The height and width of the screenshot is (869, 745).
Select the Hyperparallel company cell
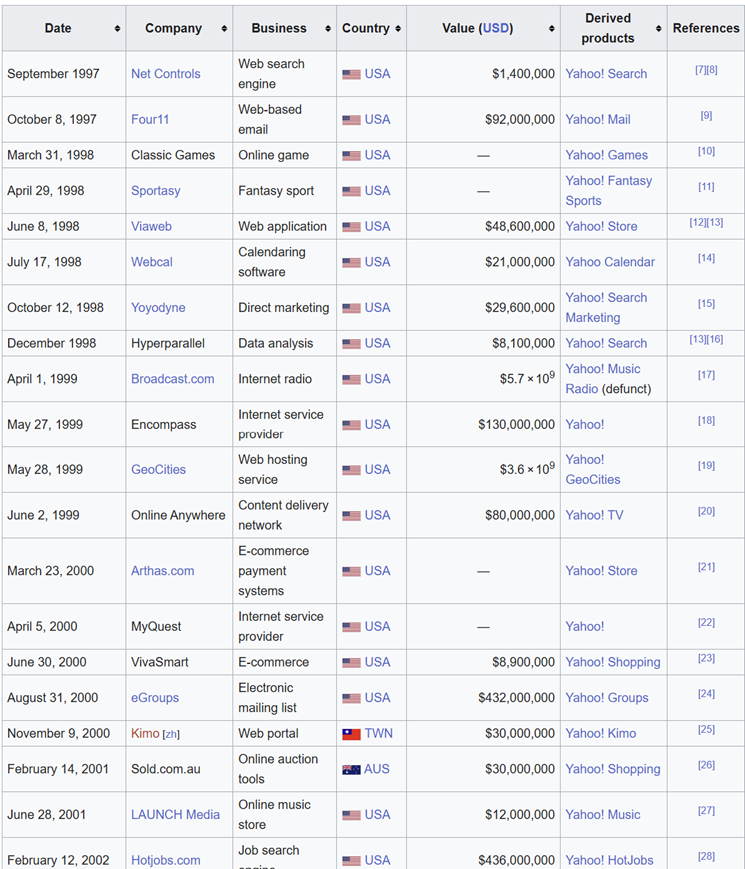[x=179, y=344]
